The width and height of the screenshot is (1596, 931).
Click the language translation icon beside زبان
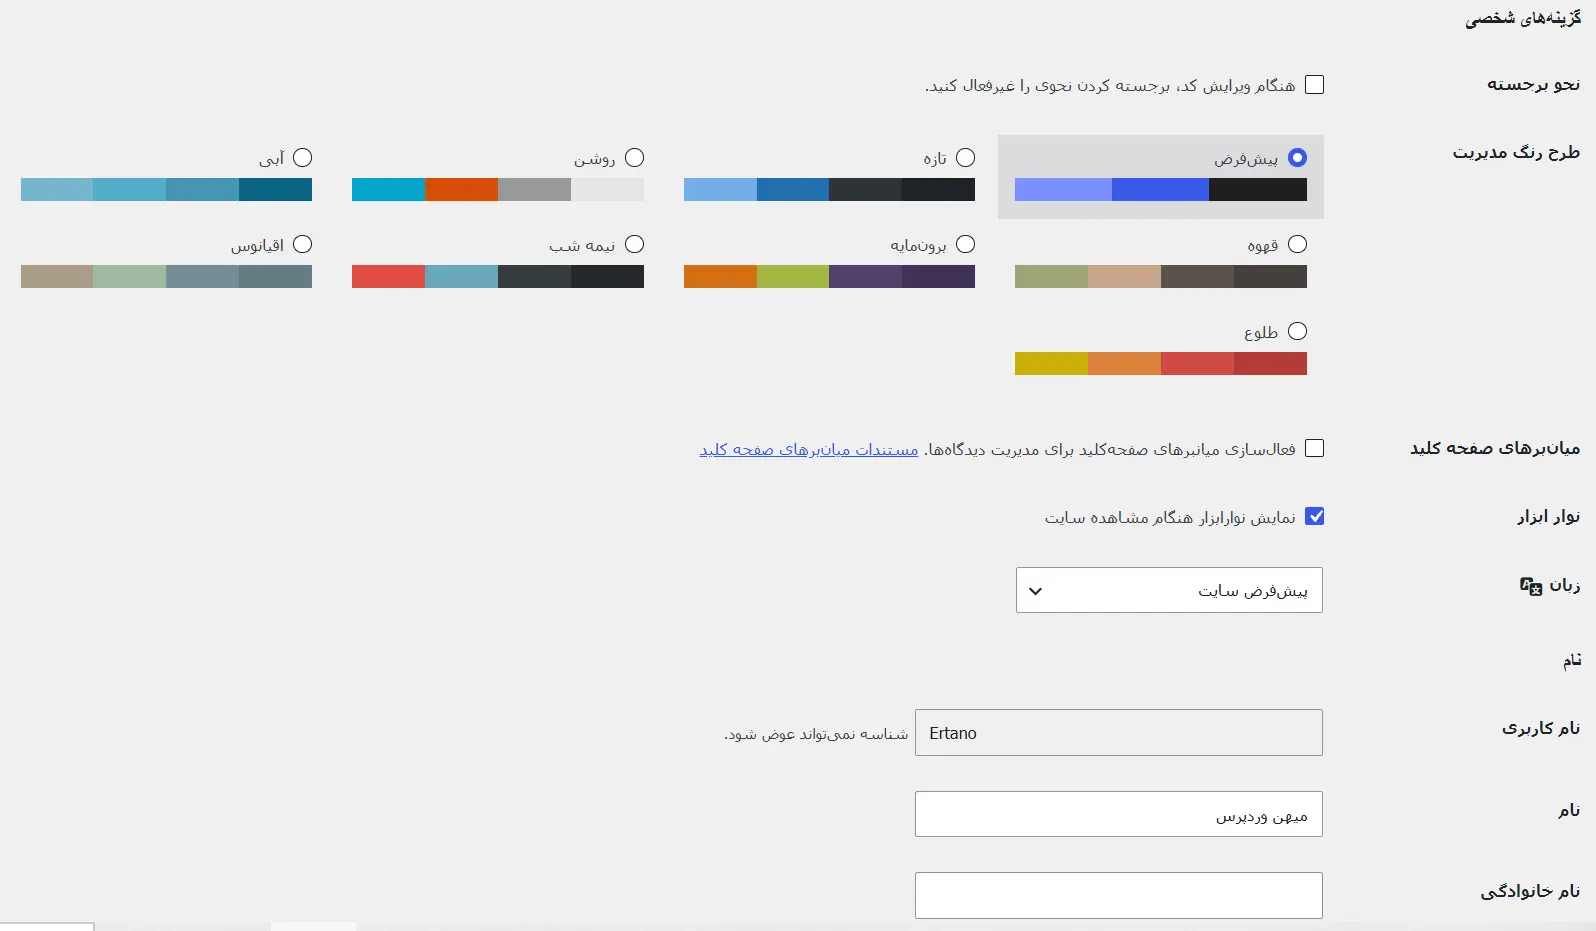click(x=1531, y=586)
